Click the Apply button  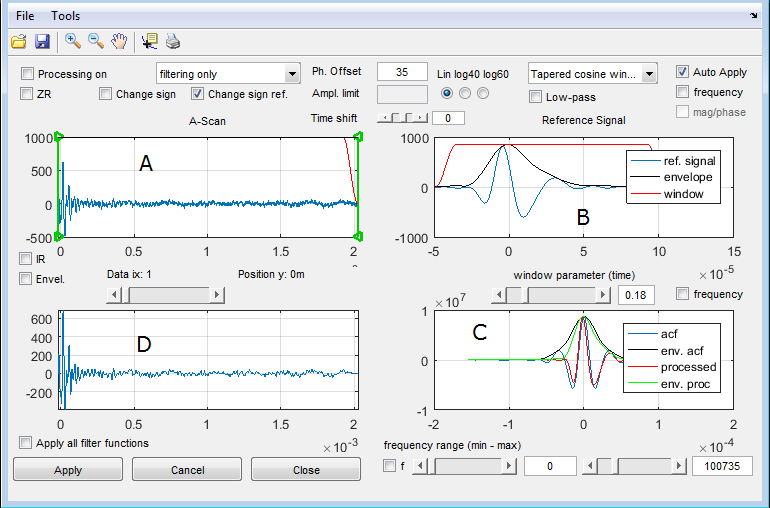[68, 470]
